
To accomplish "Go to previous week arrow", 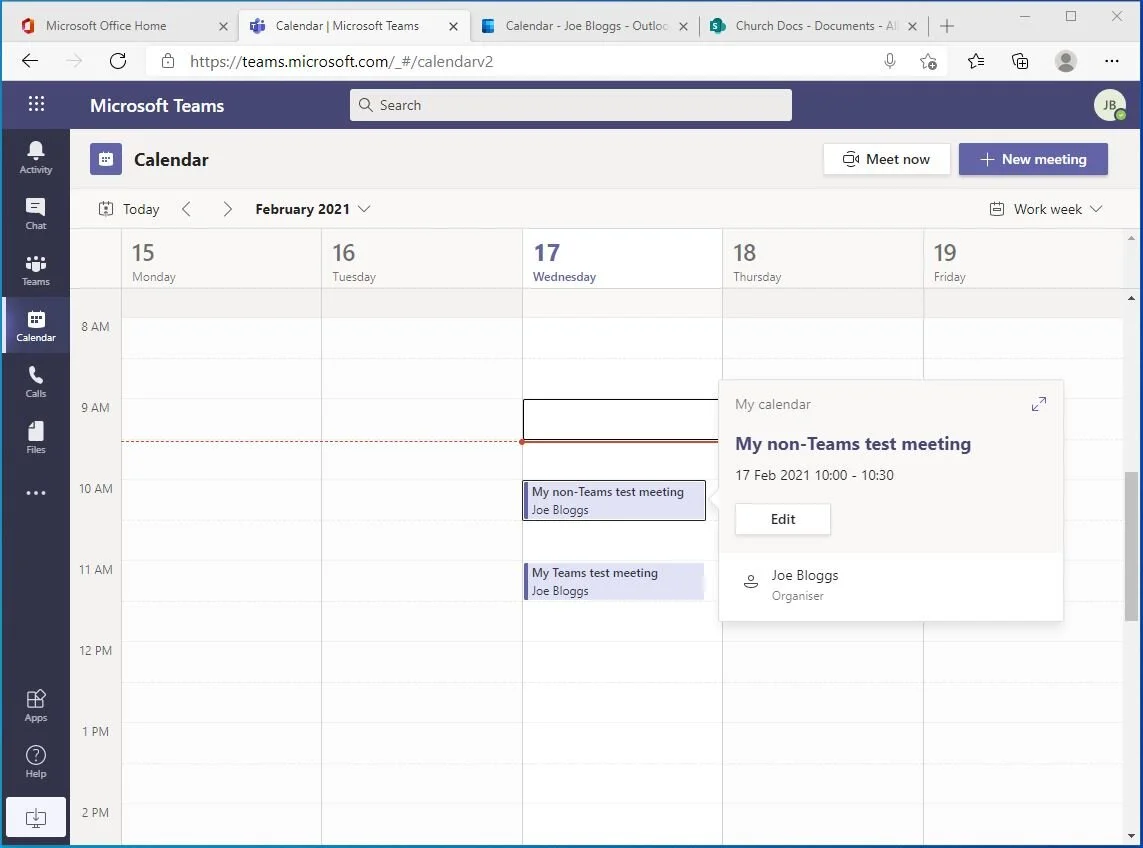I will click(x=187, y=209).
